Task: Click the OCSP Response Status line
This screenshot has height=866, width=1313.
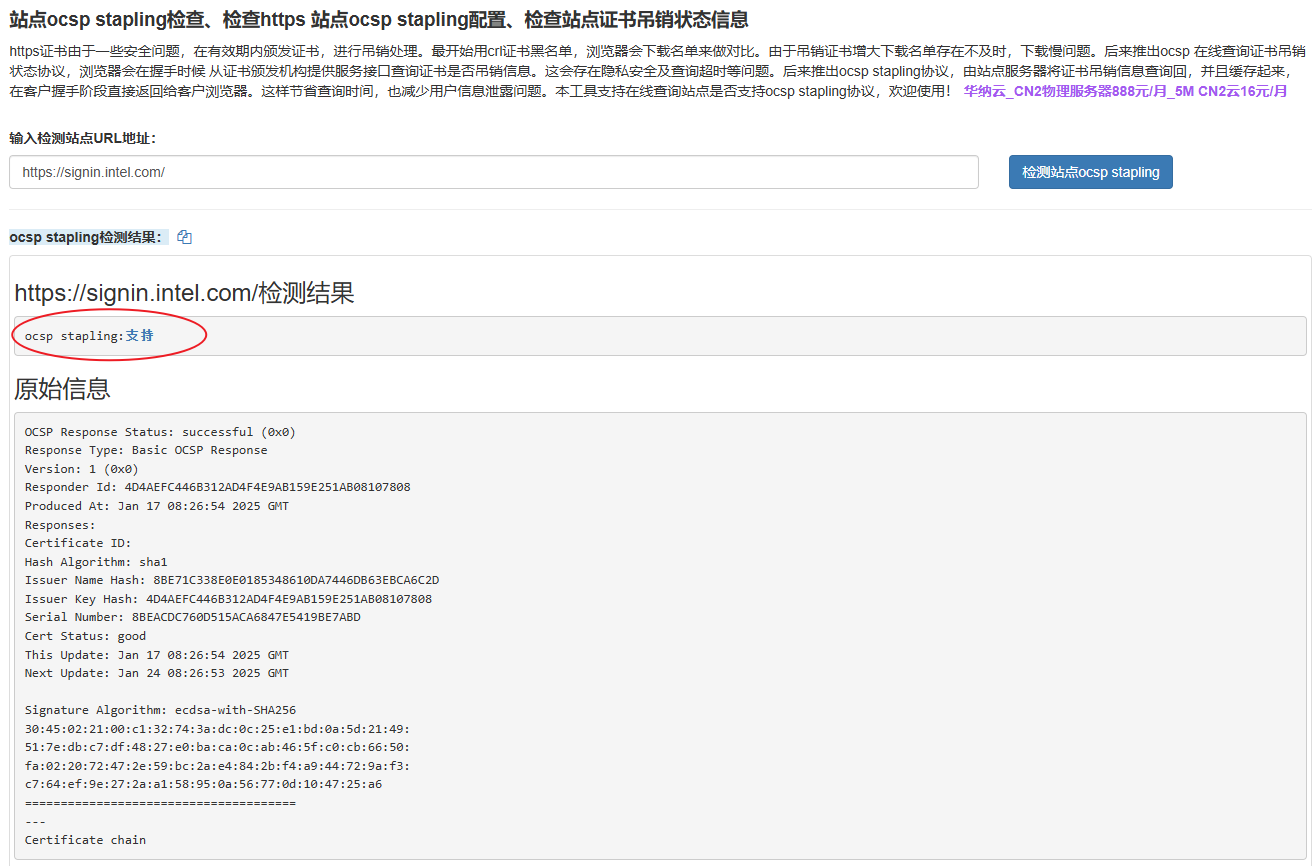Action: pos(160,432)
